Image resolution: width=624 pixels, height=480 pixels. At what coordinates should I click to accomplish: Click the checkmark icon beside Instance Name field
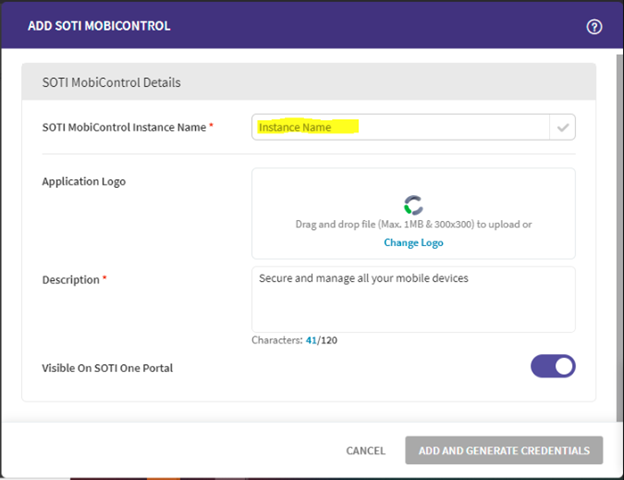pyautogui.click(x=563, y=127)
